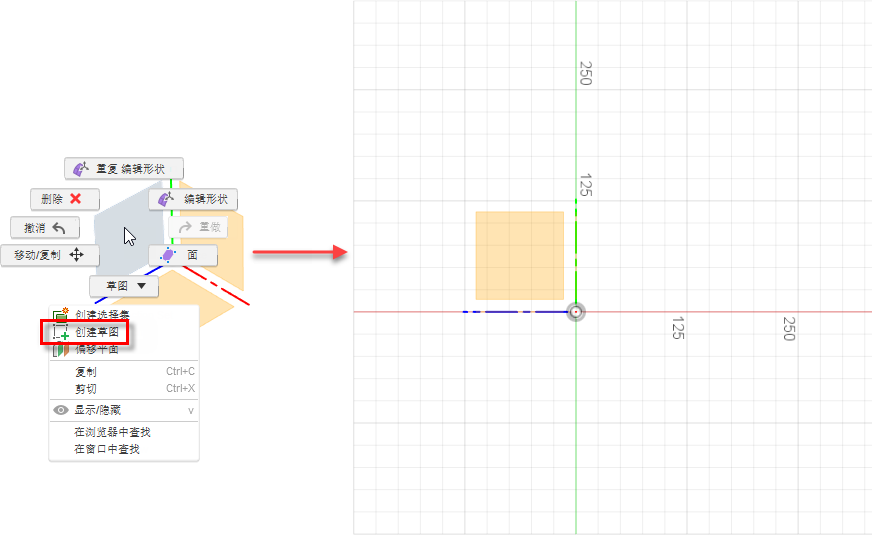872x535 pixels.
Task: Click the red X delete icon
Action: (x=76, y=199)
